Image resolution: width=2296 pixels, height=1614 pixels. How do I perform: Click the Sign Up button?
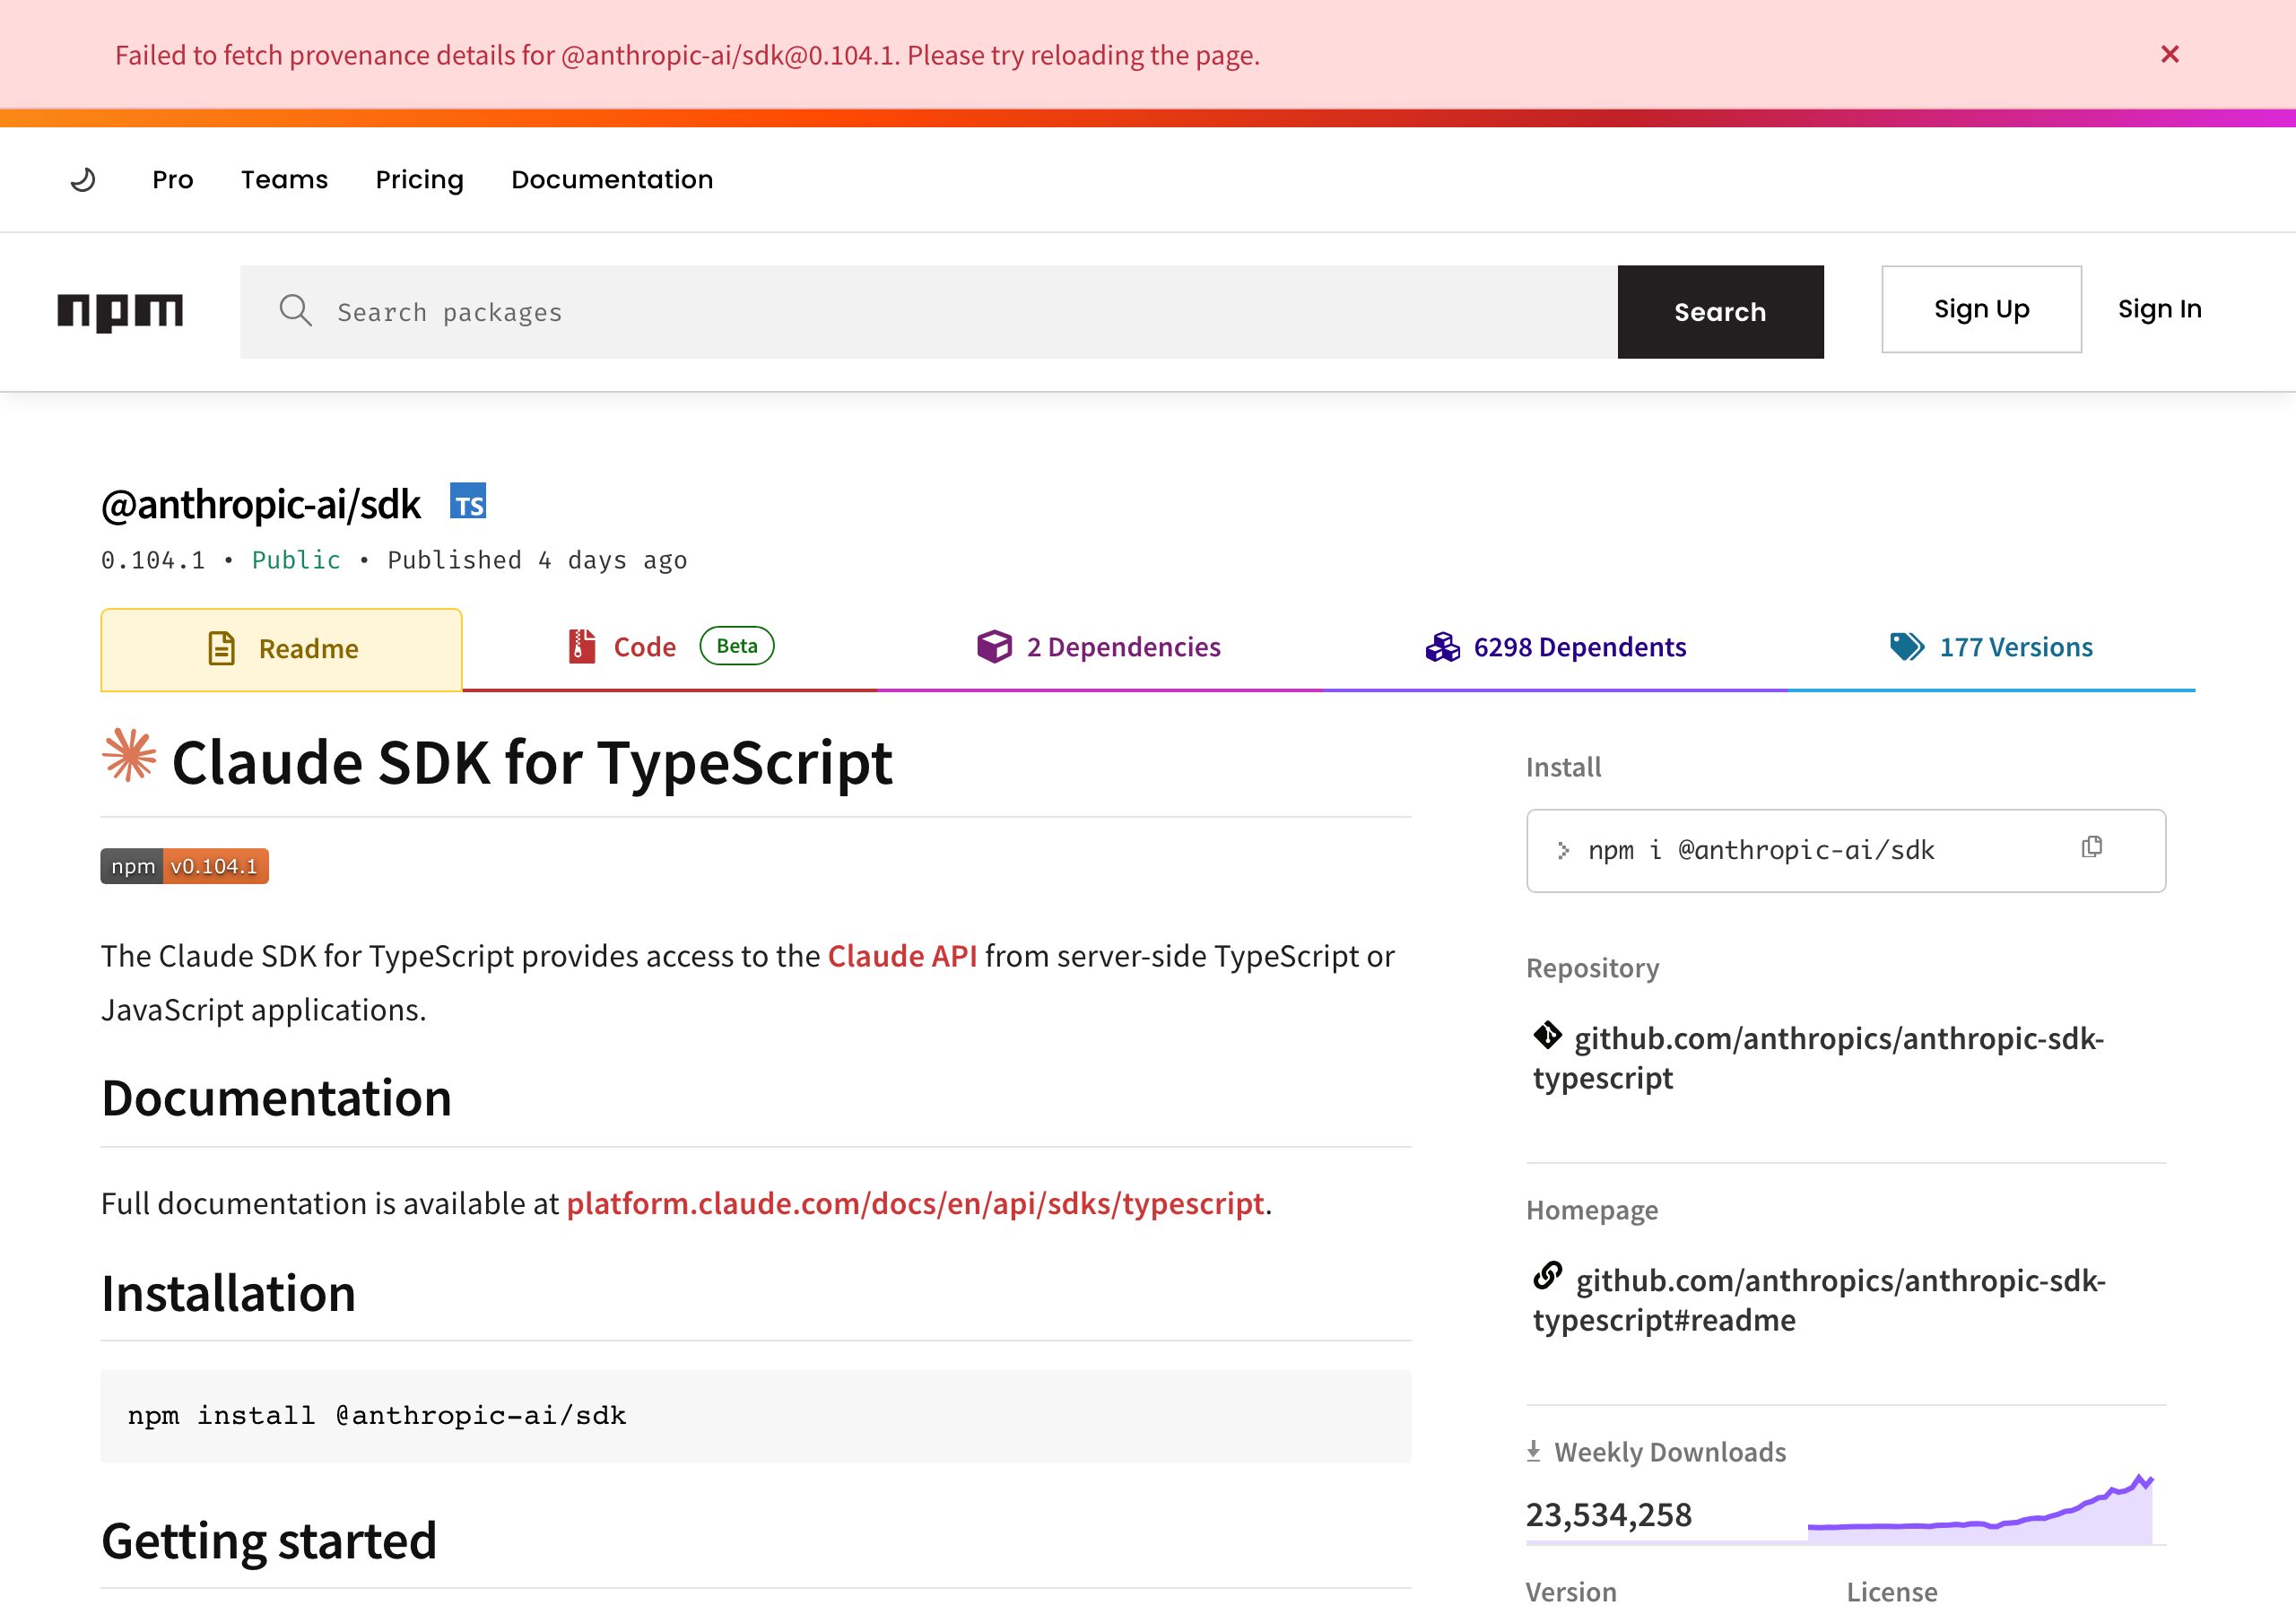(x=1981, y=309)
